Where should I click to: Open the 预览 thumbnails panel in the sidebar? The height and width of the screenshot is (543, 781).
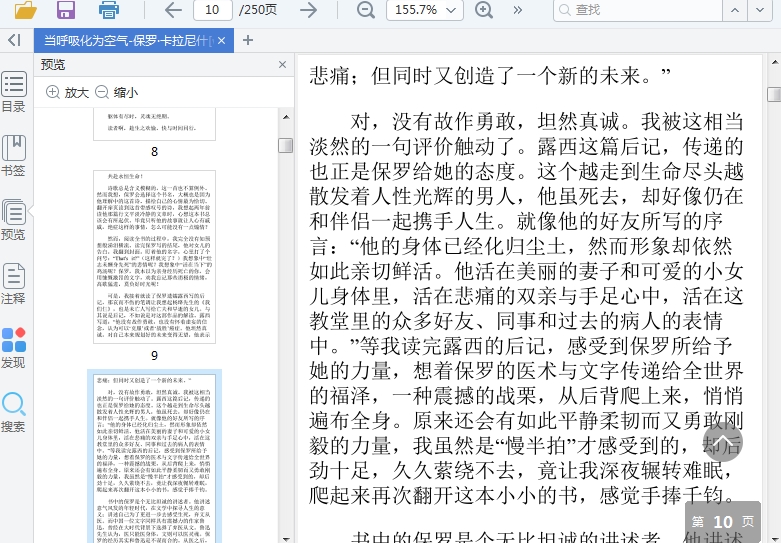pos(13,220)
